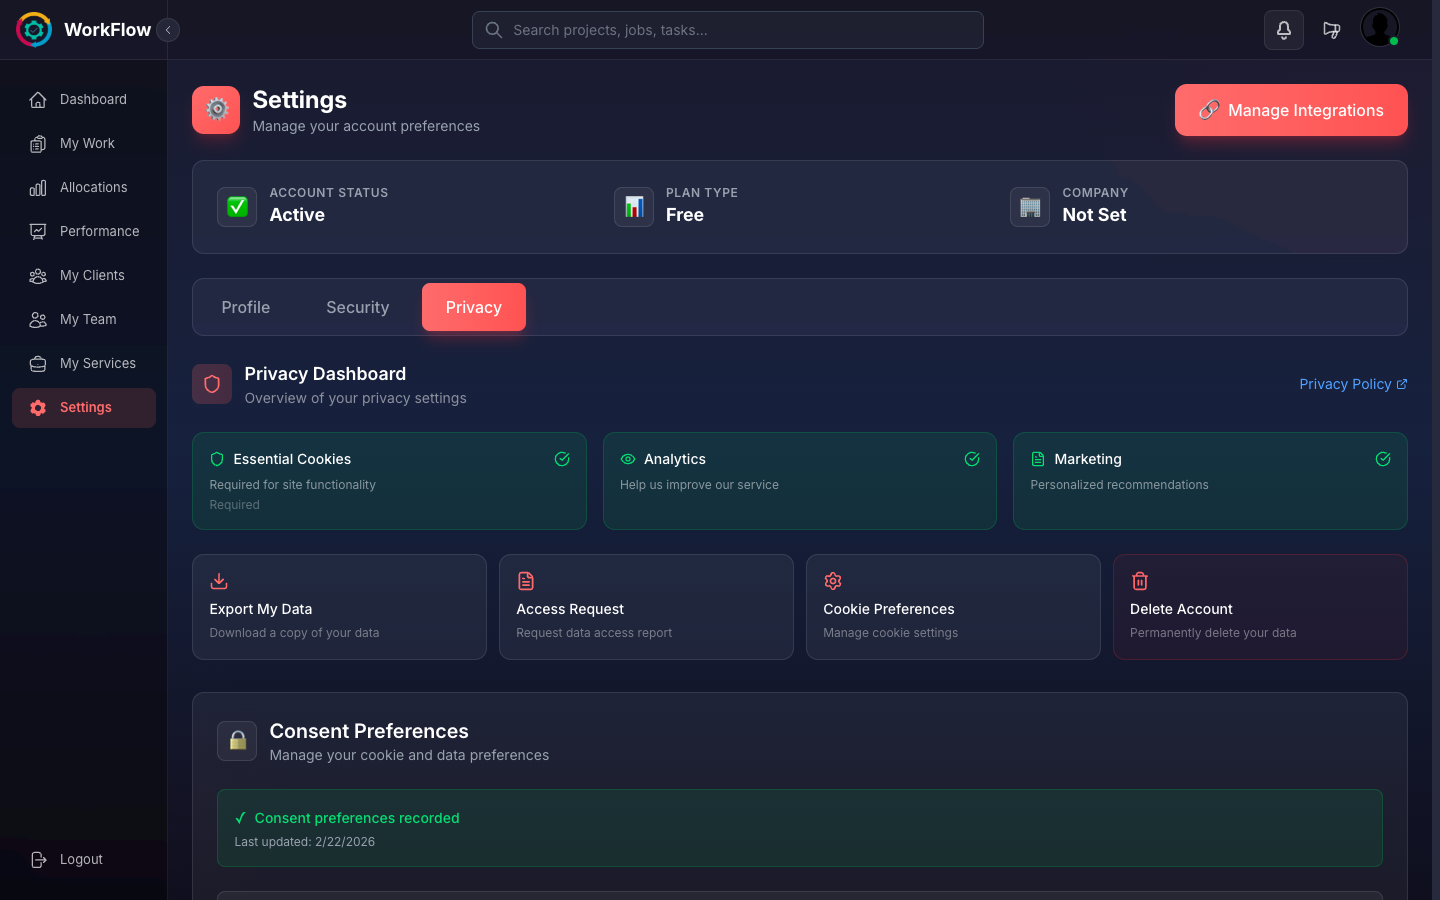Collapse the sidebar with the chevron

[x=168, y=30]
